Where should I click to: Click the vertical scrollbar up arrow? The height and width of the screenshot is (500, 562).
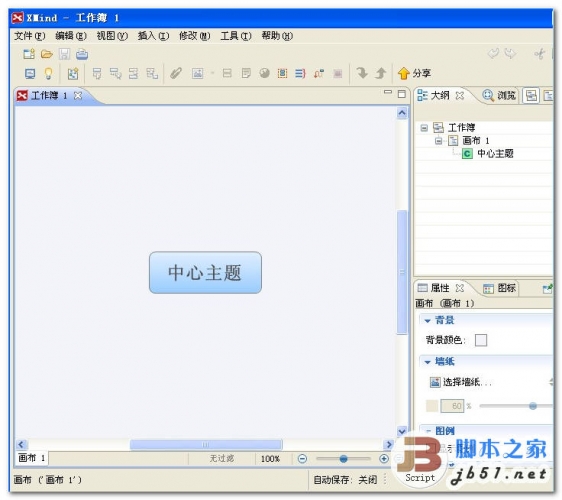tap(402, 113)
